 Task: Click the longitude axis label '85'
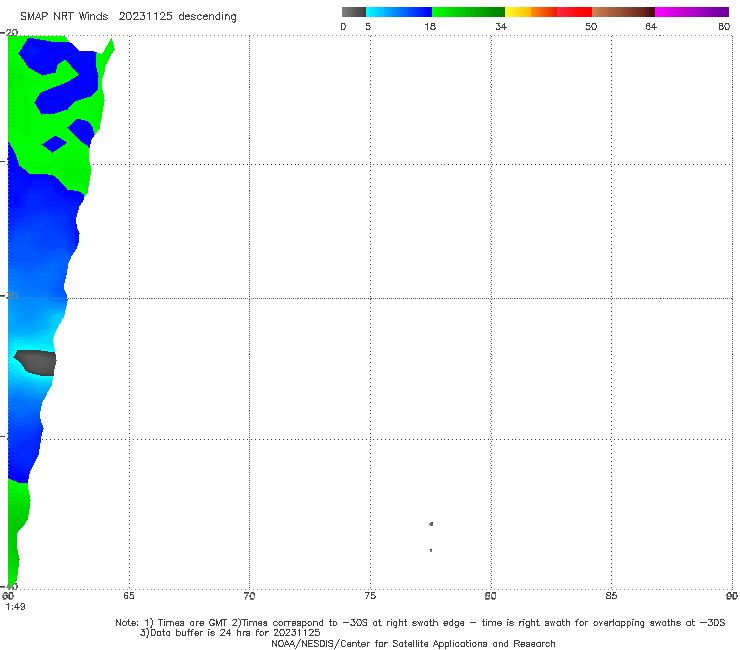(611, 596)
